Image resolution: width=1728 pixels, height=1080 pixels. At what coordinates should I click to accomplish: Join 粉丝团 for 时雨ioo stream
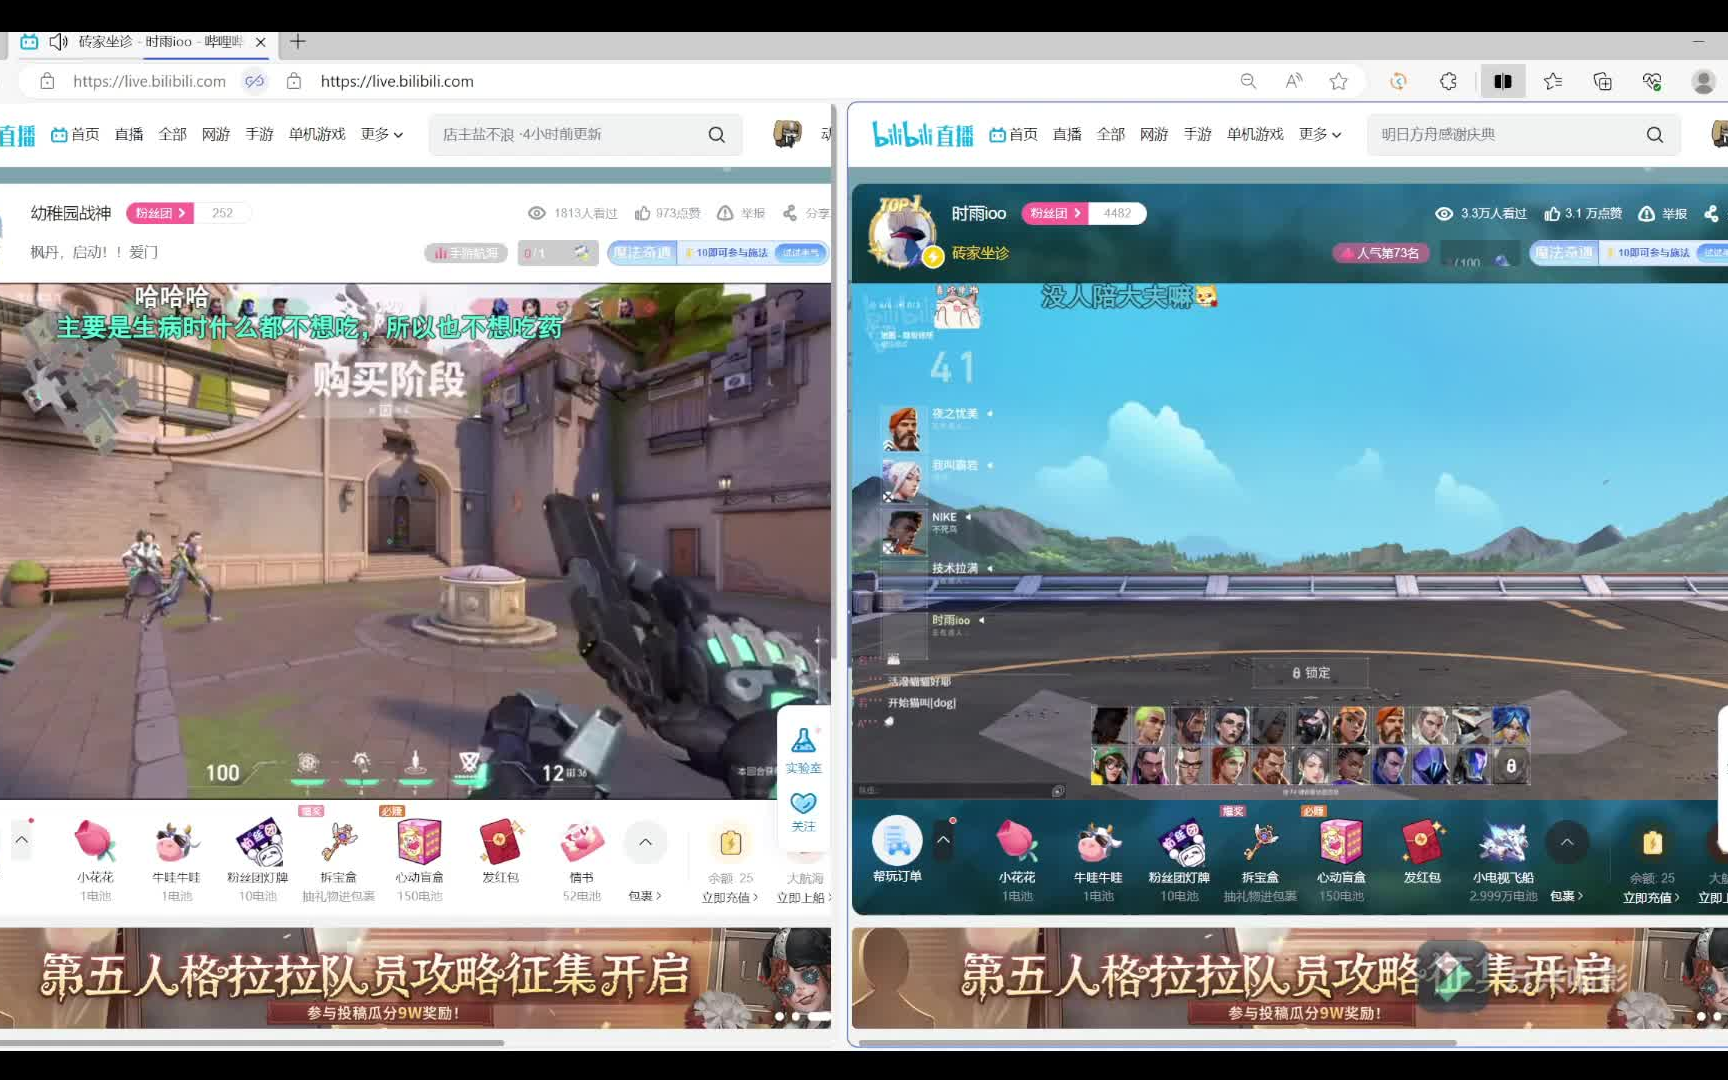point(1055,213)
